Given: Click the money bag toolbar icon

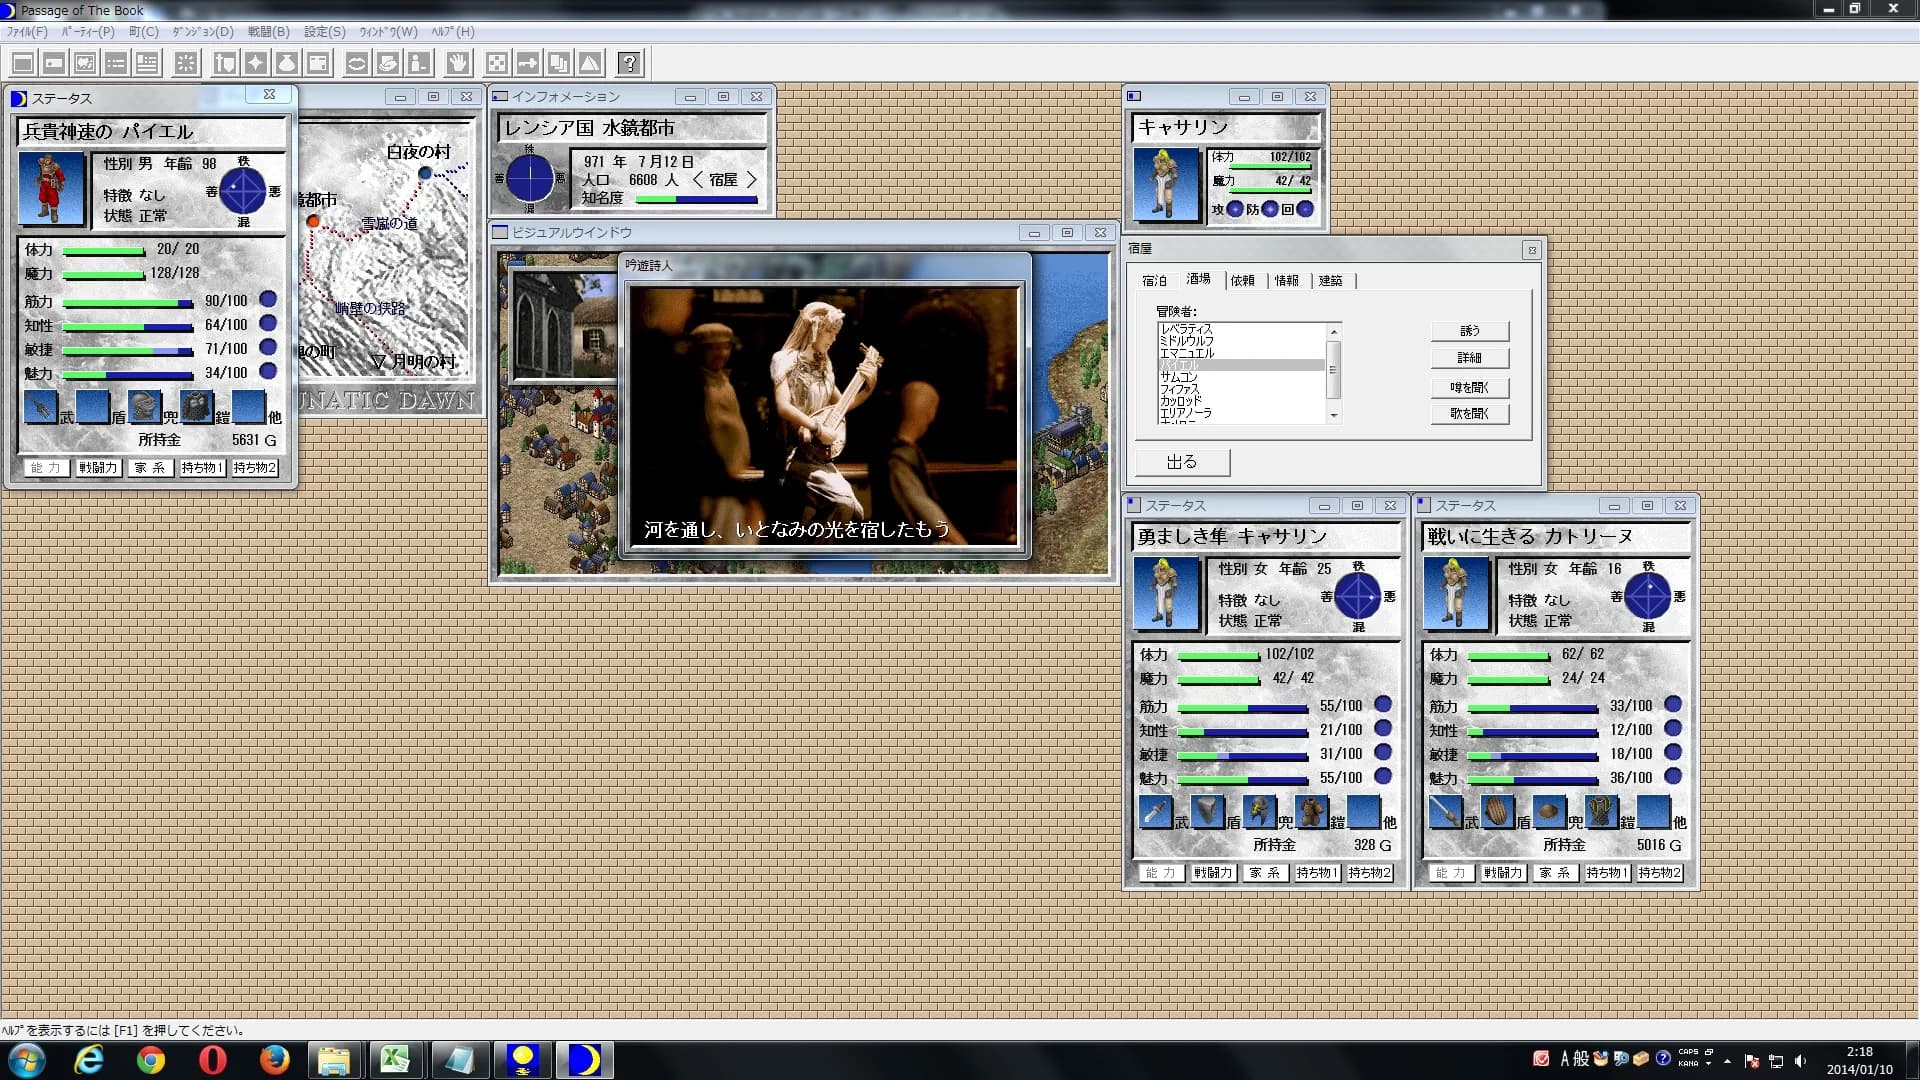Looking at the screenshot, I should point(287,64).
